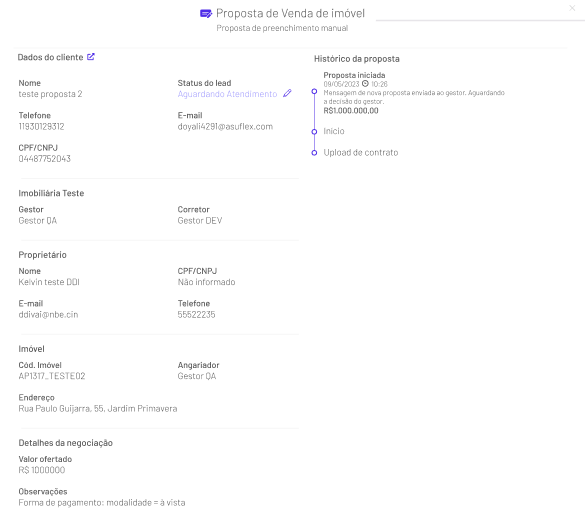Image resolution: width=585 pixels, height=515 pixels.
Task: Click Histórico da proposta heading
Action: [x=357, y=59]
